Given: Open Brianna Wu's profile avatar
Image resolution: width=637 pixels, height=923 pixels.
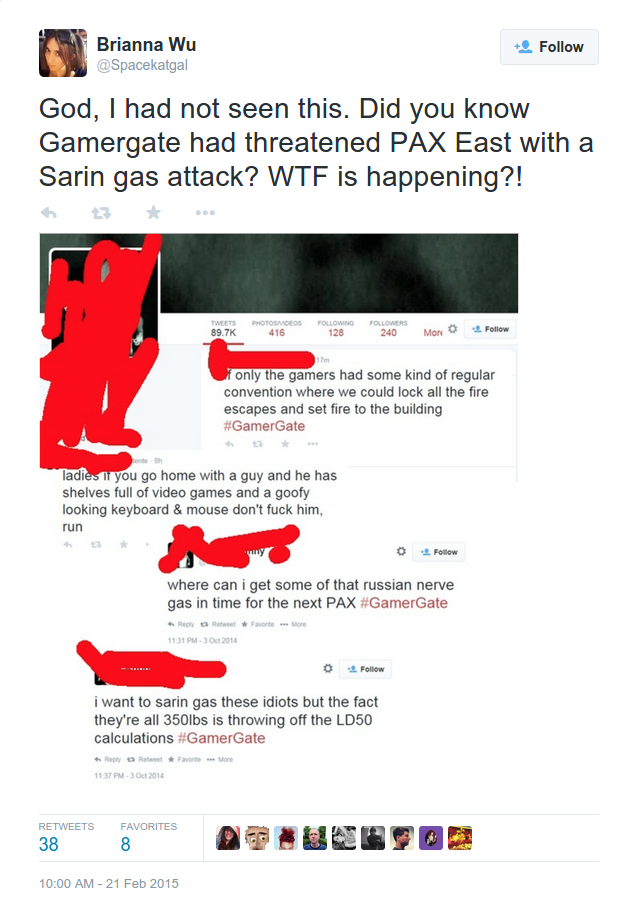Looking at the screenshot, I should (x=63, y=53).
